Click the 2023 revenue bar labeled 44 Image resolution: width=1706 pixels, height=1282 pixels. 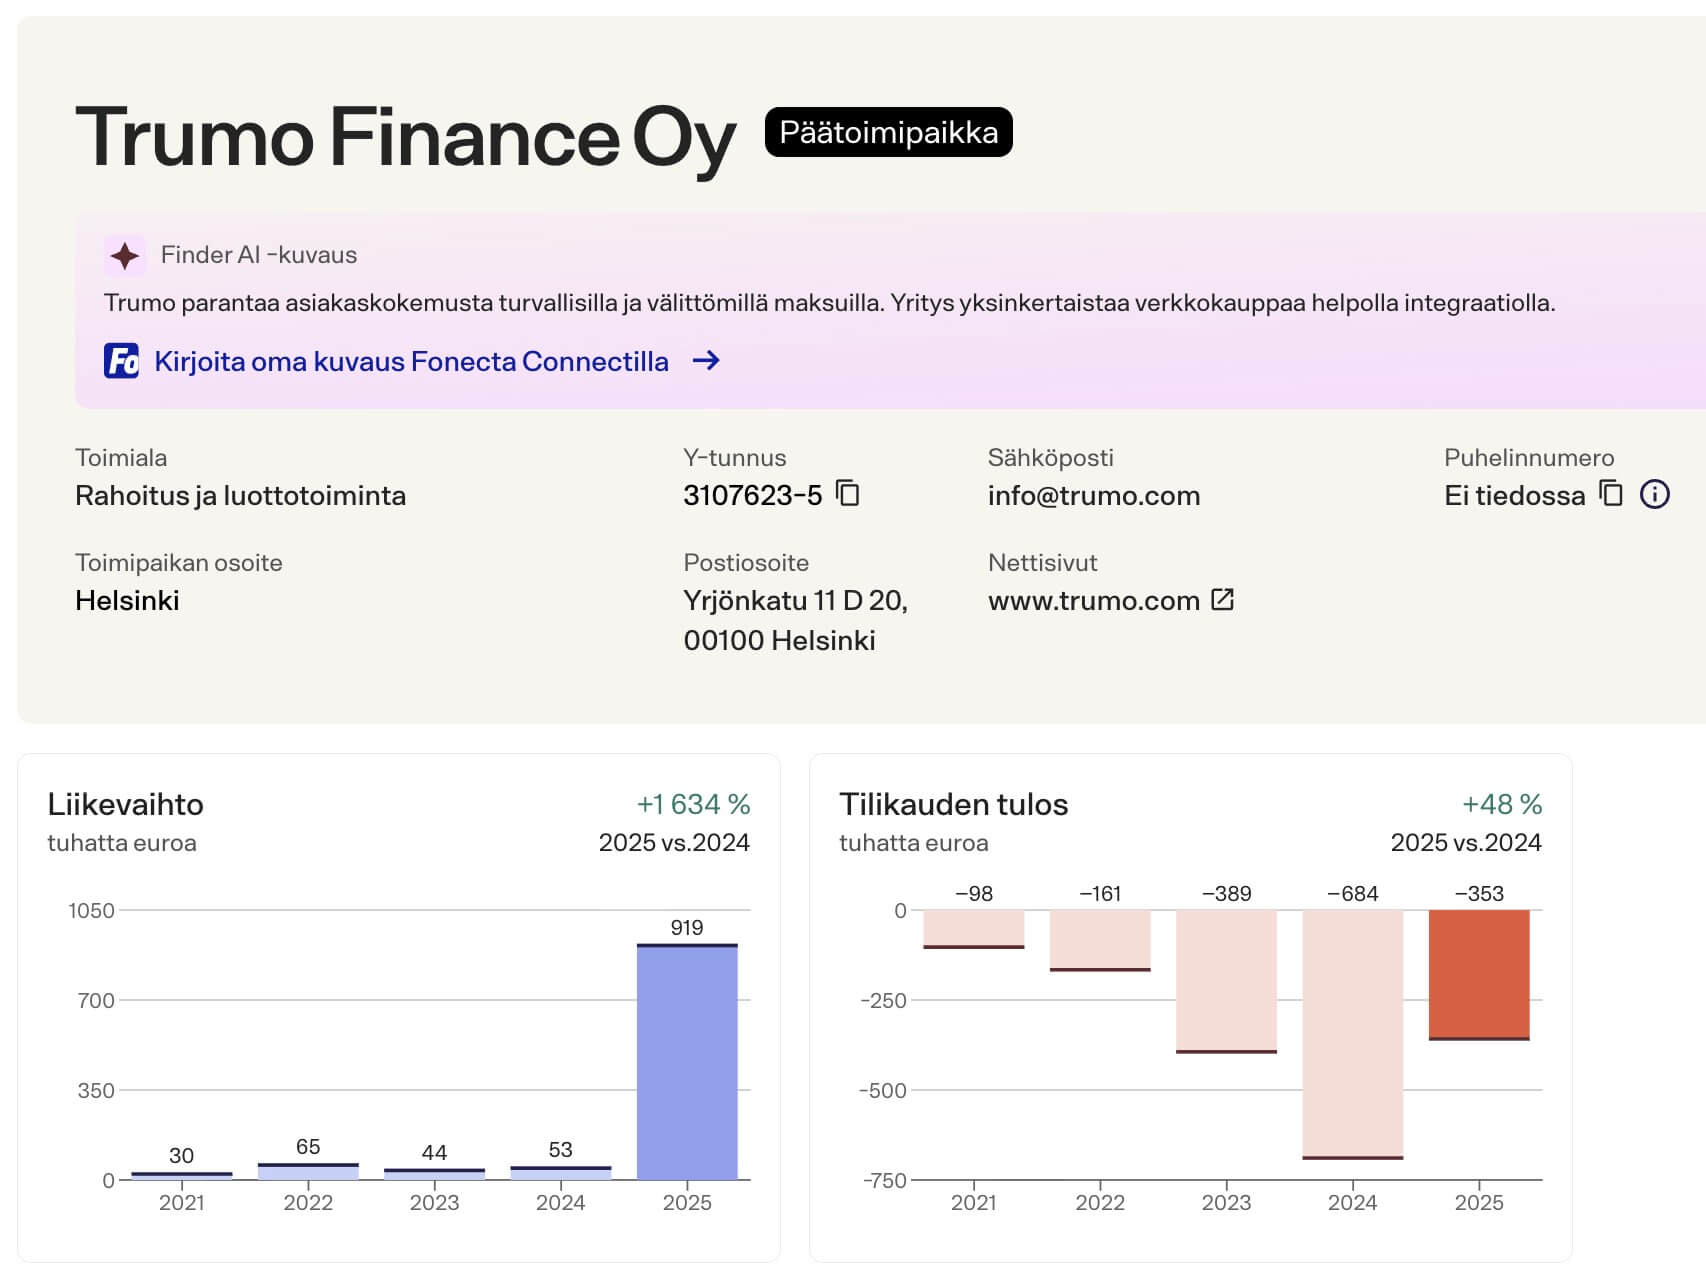[x=434, y=1174]
